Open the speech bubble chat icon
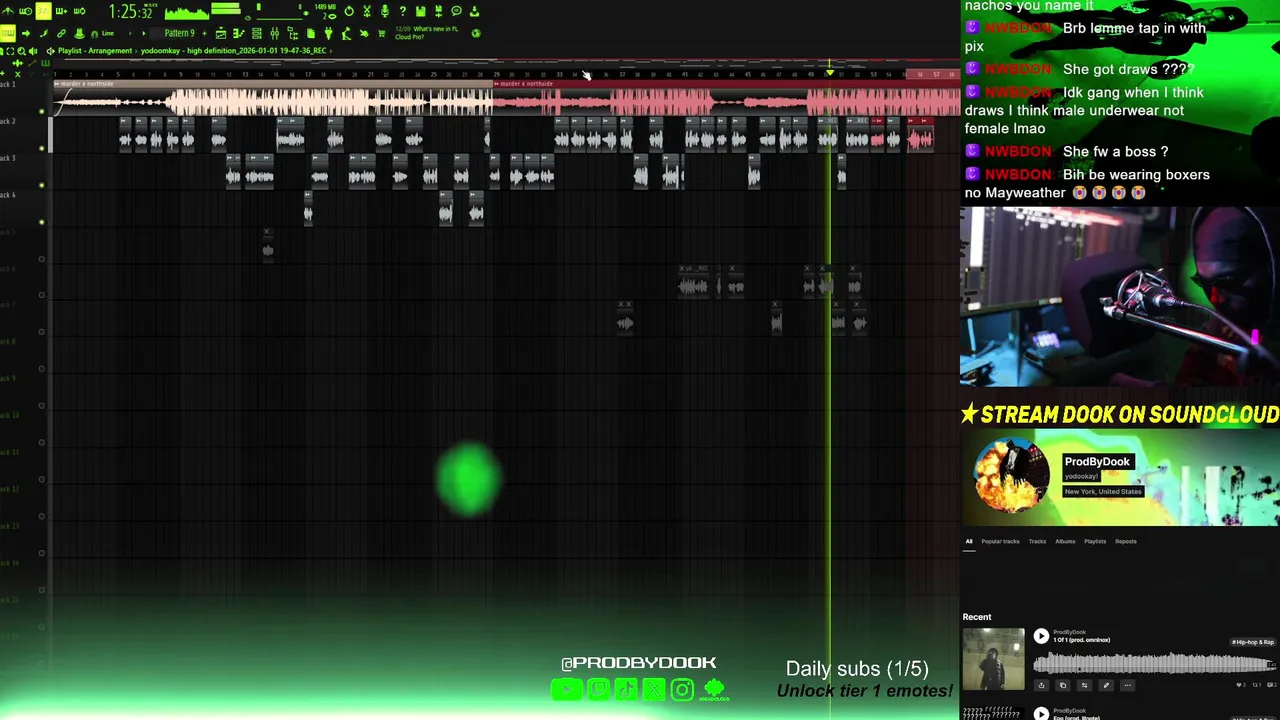Image resolution: width=1280 pixels, height=720 pixels. pyautogui.click(x=456, y=11)
